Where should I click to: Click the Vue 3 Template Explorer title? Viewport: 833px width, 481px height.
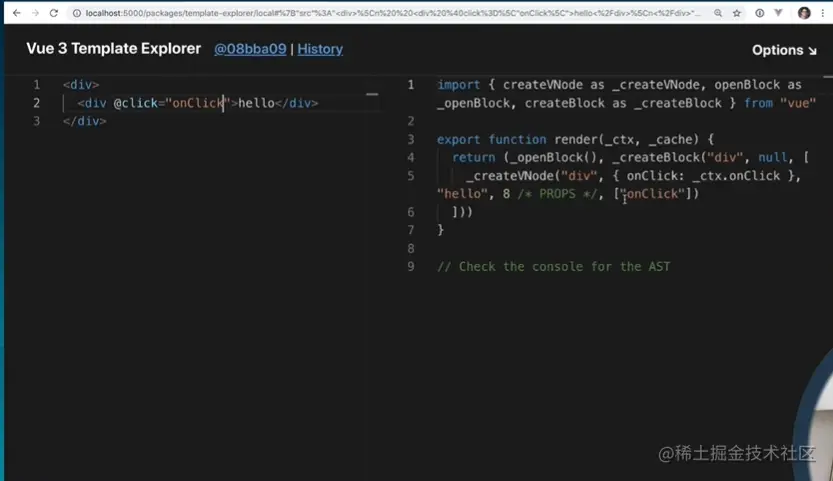(x=114, y=48)
